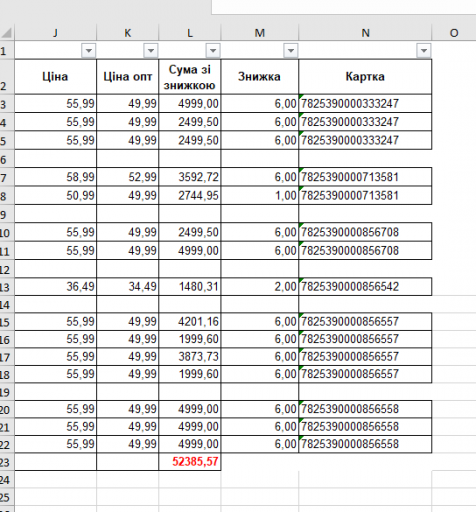Select cell with value 3592,72
The width and height of the screenshot is (476, 512).
(x=190, y=177)
